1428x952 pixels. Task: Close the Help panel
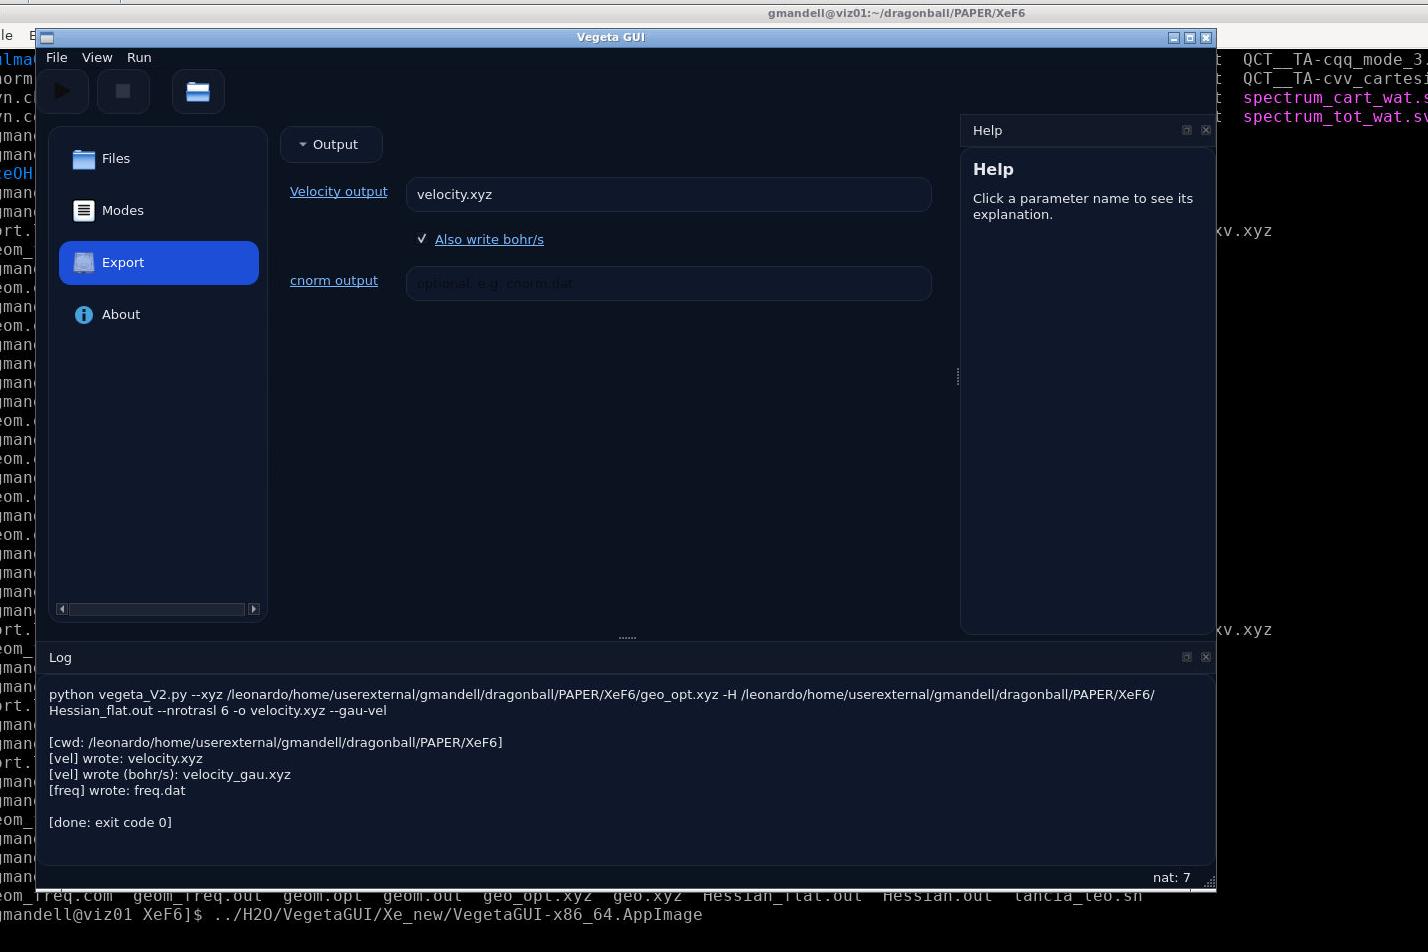pos(1206,130)
